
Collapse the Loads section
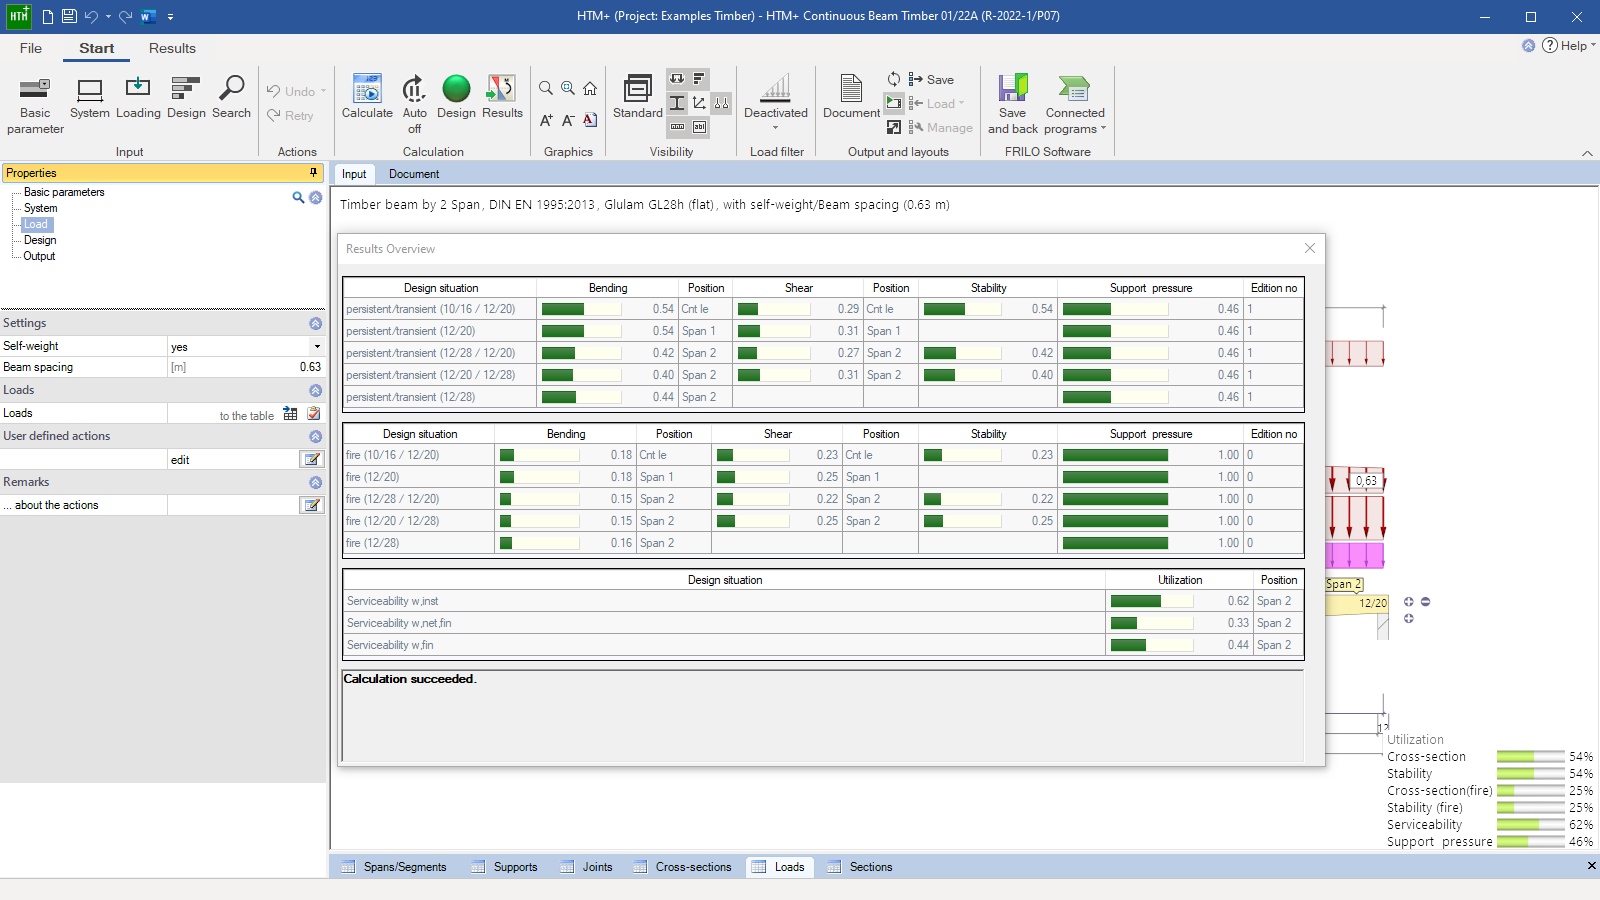tap(315, 391)
